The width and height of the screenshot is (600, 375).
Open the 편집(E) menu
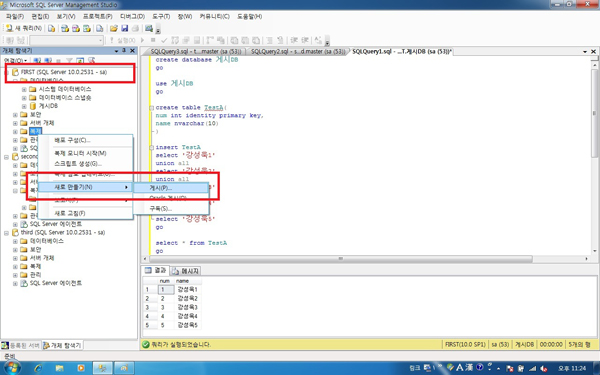40,16
